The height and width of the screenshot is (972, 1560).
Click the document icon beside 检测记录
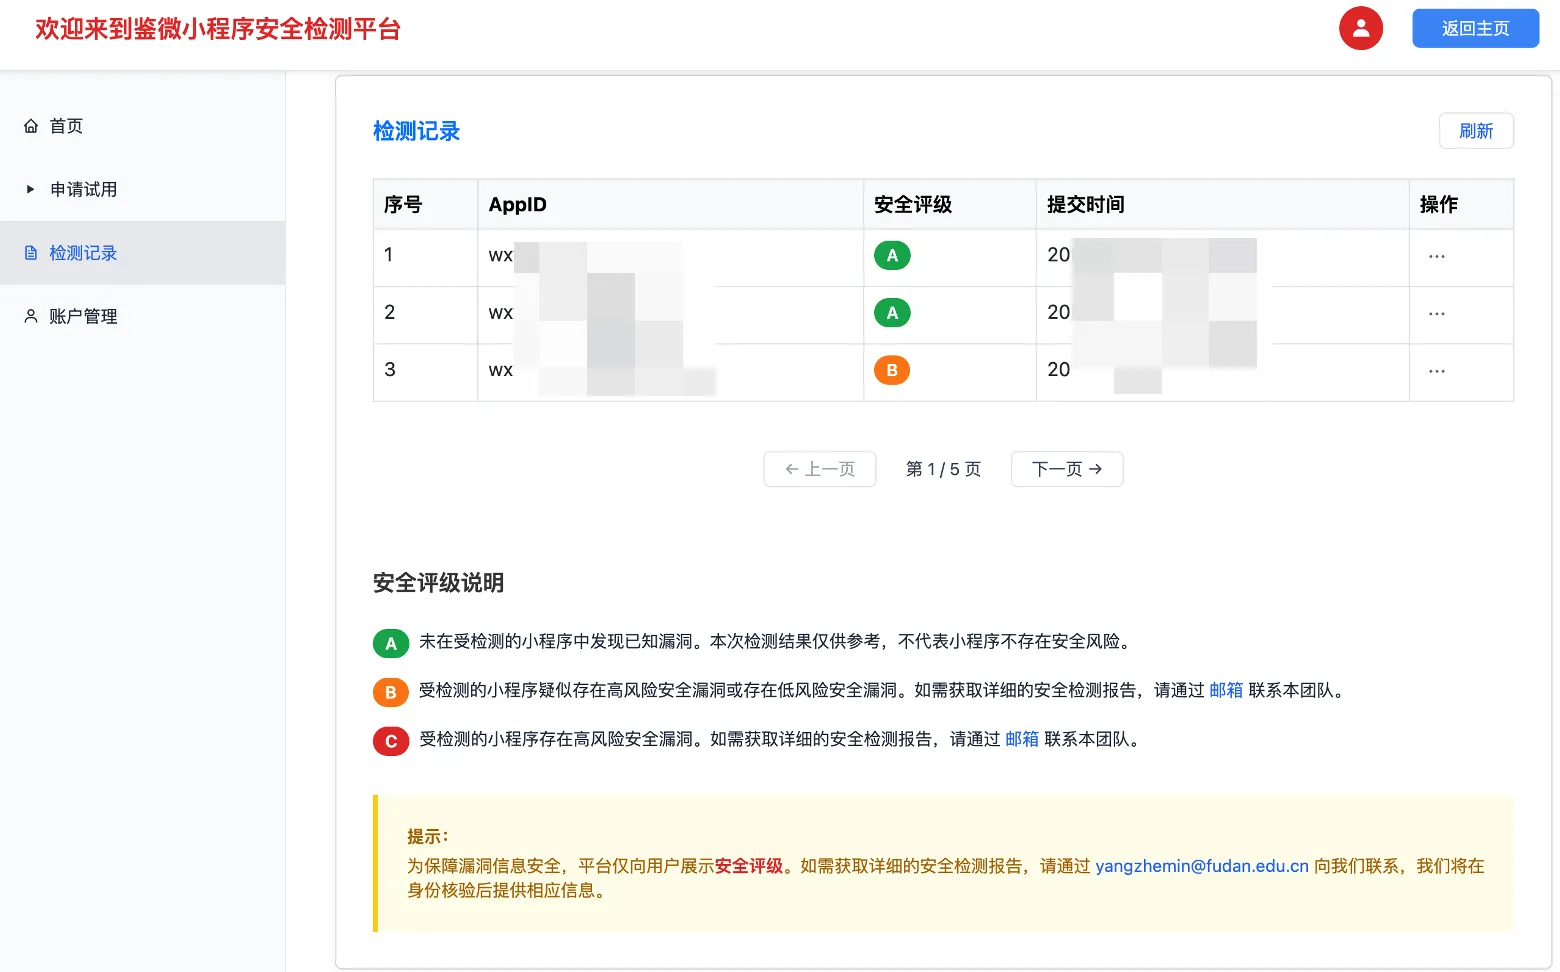coord(31,253)
